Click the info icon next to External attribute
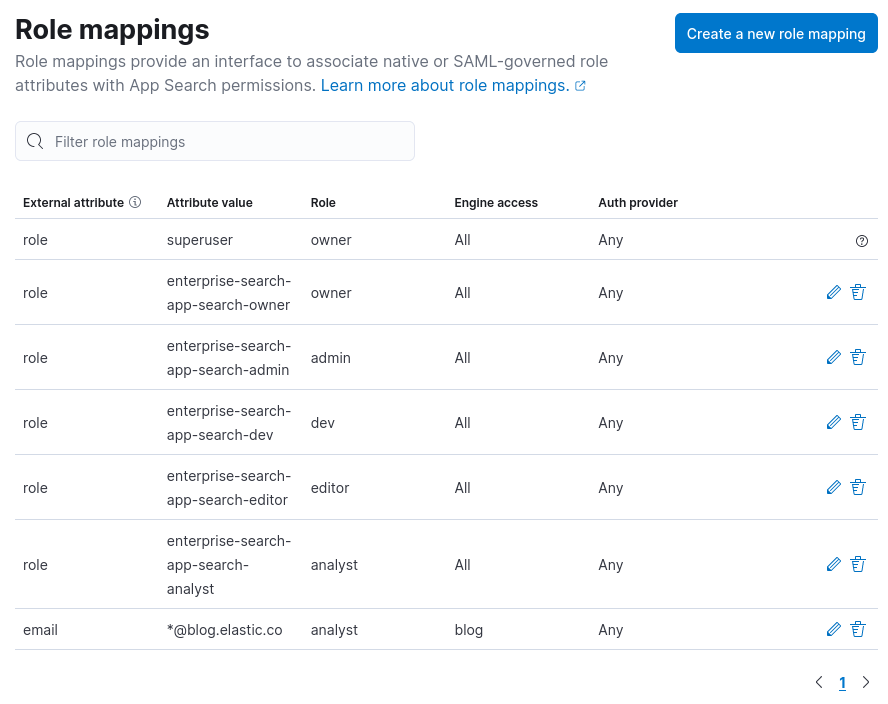This screenshot has height=704, width=888. (136, 202)
